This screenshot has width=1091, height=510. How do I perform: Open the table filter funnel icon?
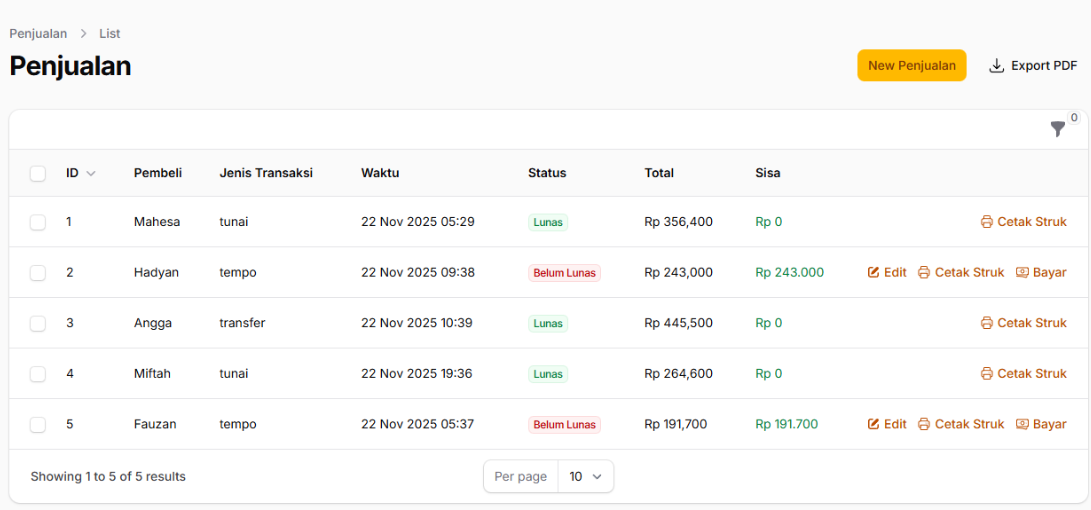click(1058, 129)
